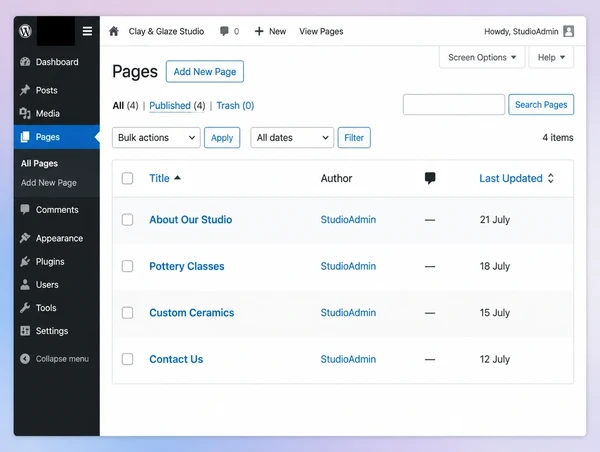Sort by Last Updated column header
Viewport: 600px width, 452px height.
click(511, 178)
